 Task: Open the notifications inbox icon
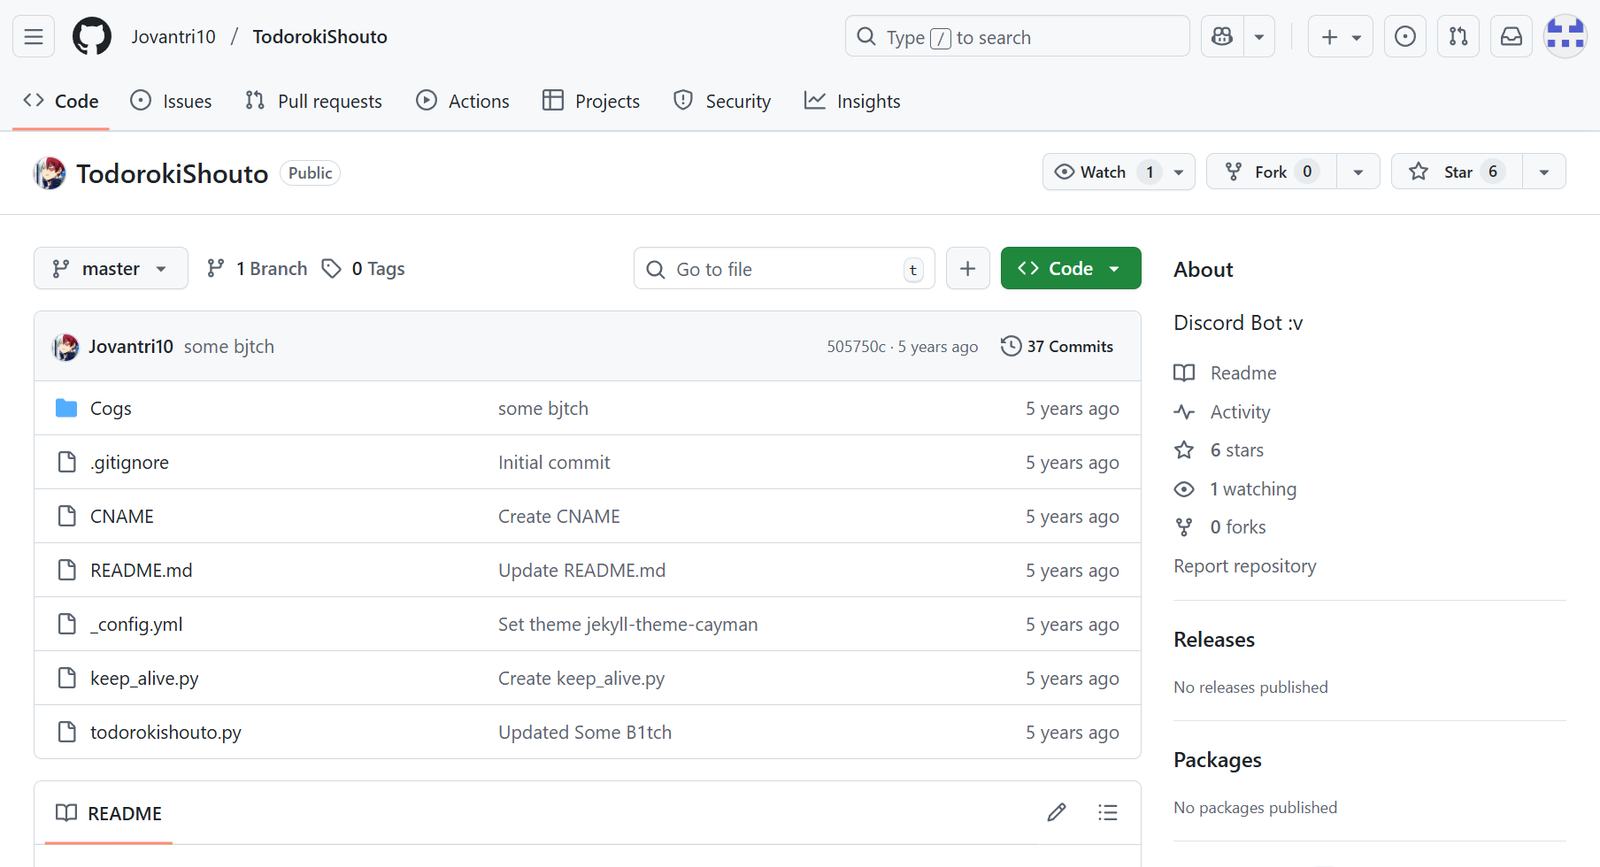click(x=1511, y=37)
